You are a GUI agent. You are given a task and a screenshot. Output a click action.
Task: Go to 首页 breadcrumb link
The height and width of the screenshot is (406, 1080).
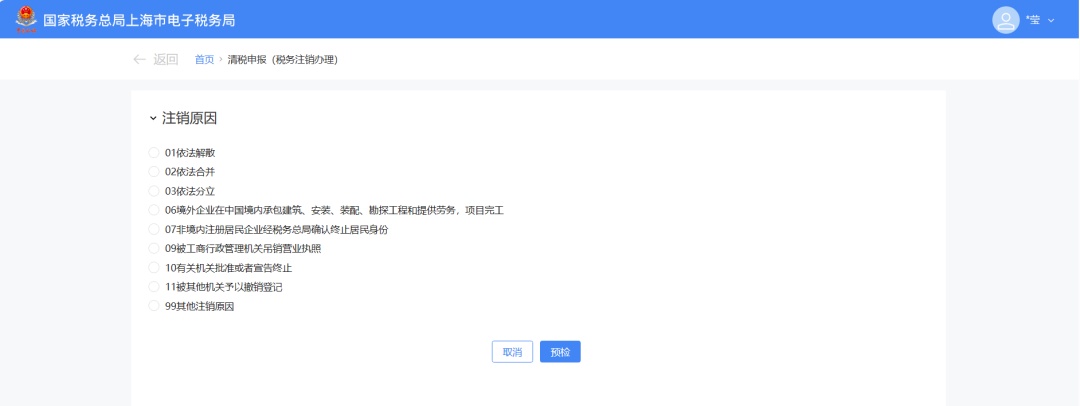[x=204, y=60]
